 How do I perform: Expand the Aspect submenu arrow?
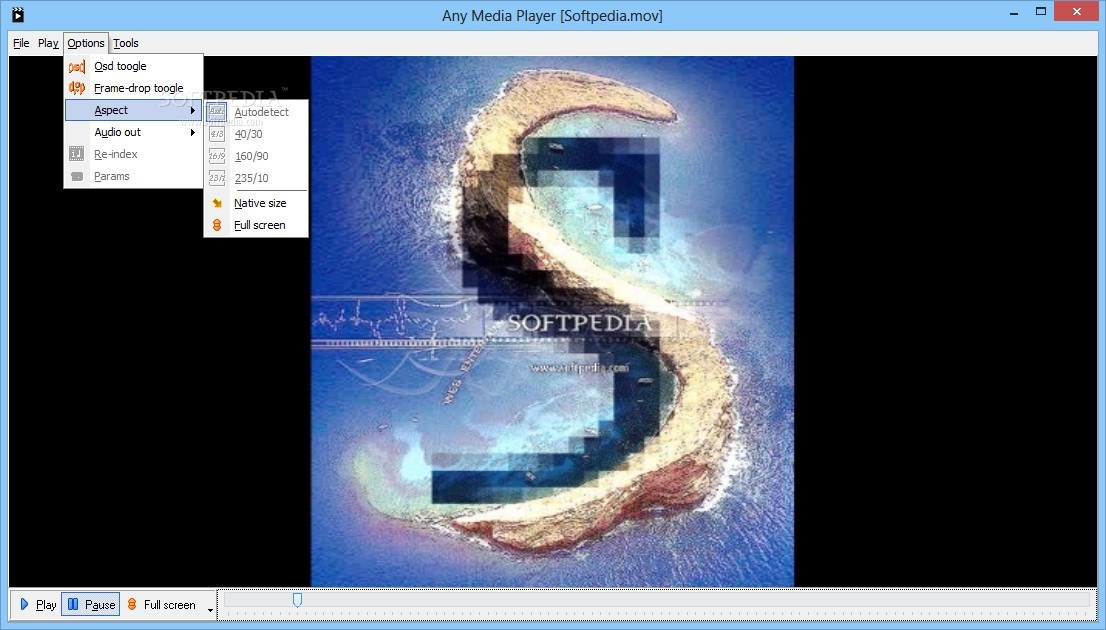(x=193, y=110)
